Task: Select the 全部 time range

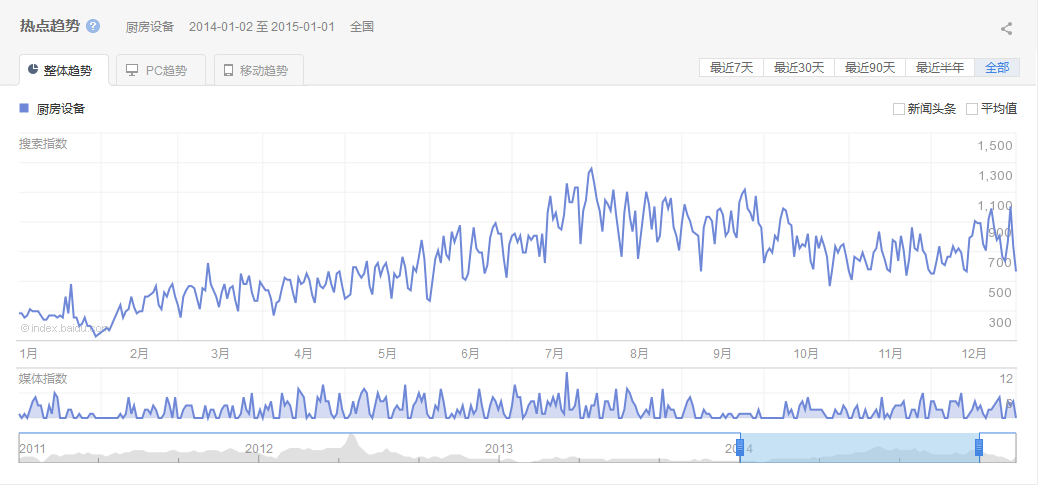Action: tap(997, 67)
